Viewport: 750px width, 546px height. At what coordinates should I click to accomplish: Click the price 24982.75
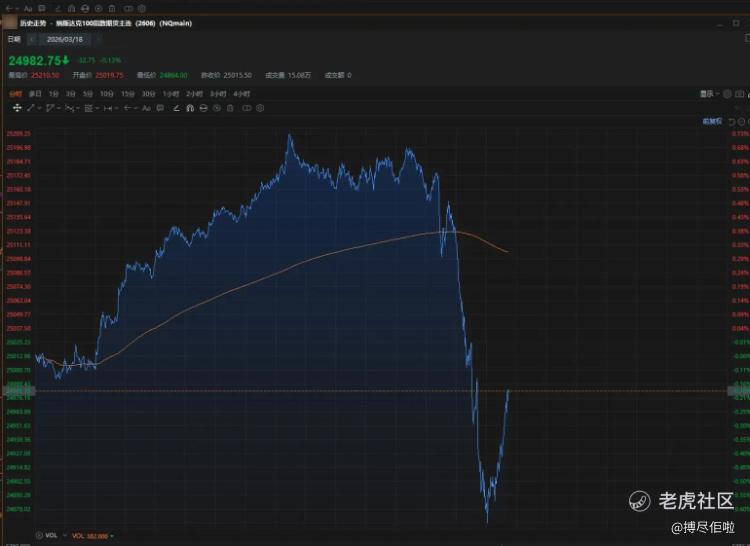pyautogui.click(x=35, y=60)
